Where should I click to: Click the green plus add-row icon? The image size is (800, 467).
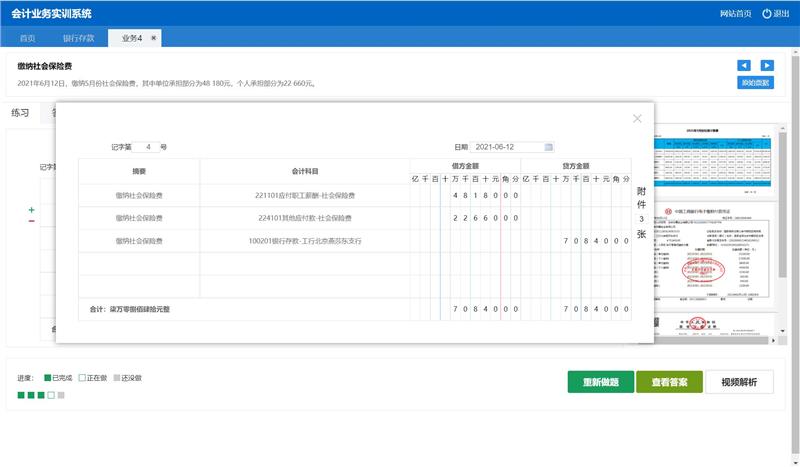click(32, 210)
